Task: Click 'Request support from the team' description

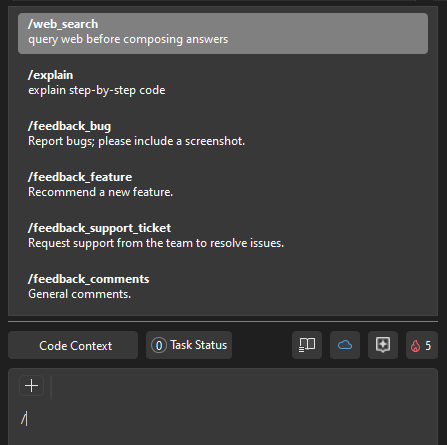Action: [x=156, y=243]
